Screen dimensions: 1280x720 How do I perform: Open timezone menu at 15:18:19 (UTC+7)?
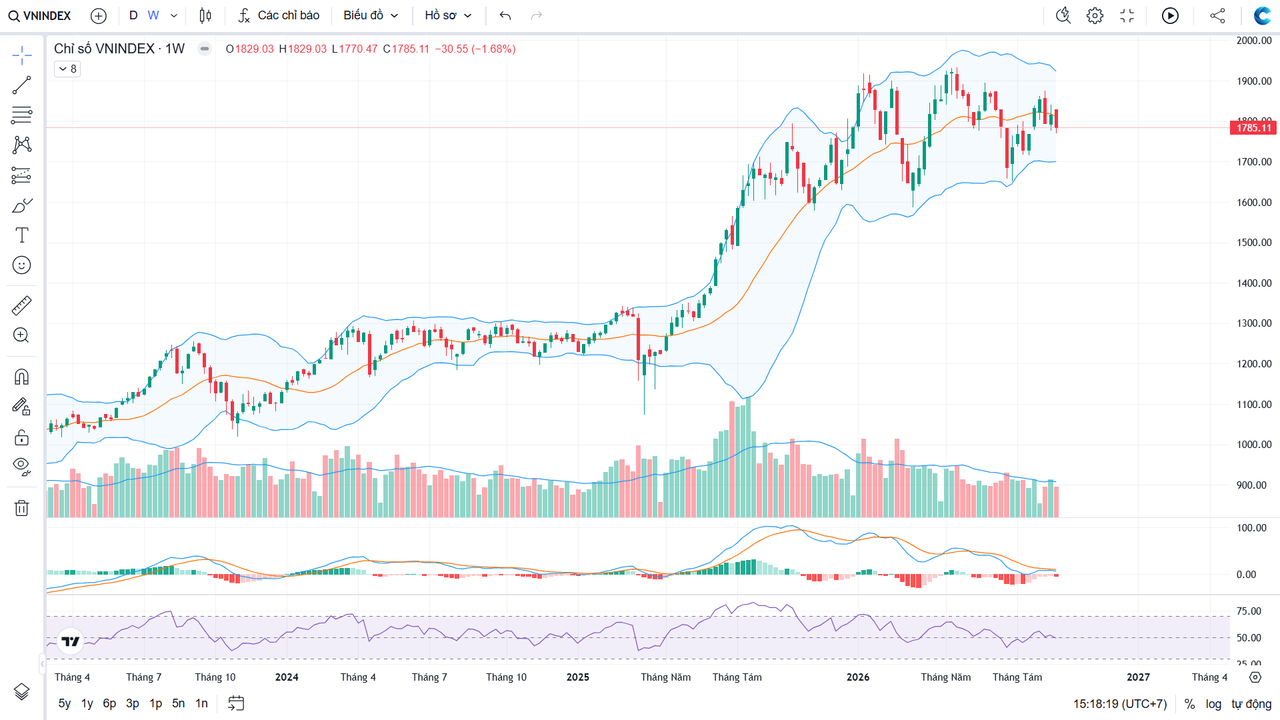coord(1120,704)
